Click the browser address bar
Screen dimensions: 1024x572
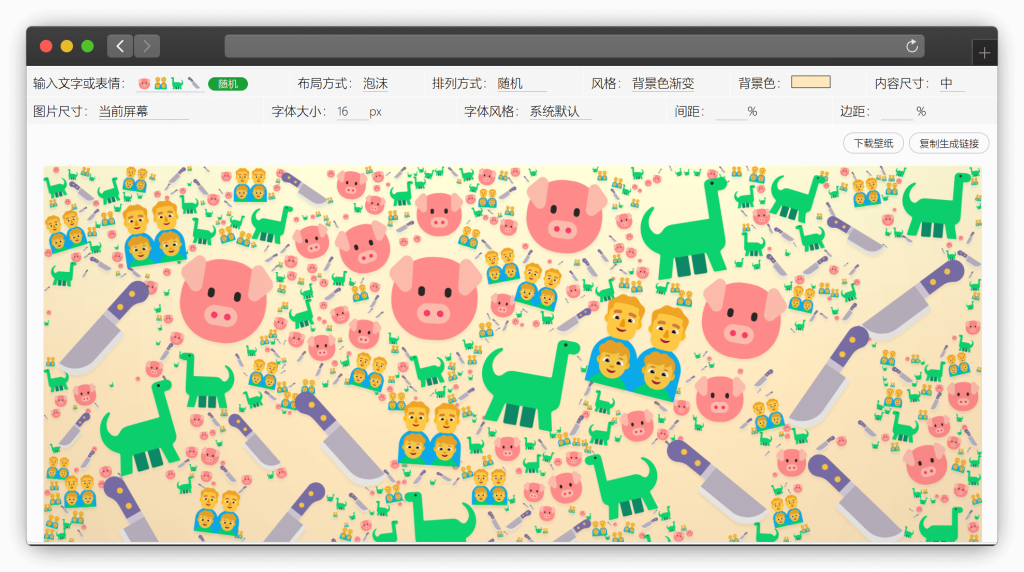pyautogui.click(x=575, y=46)
